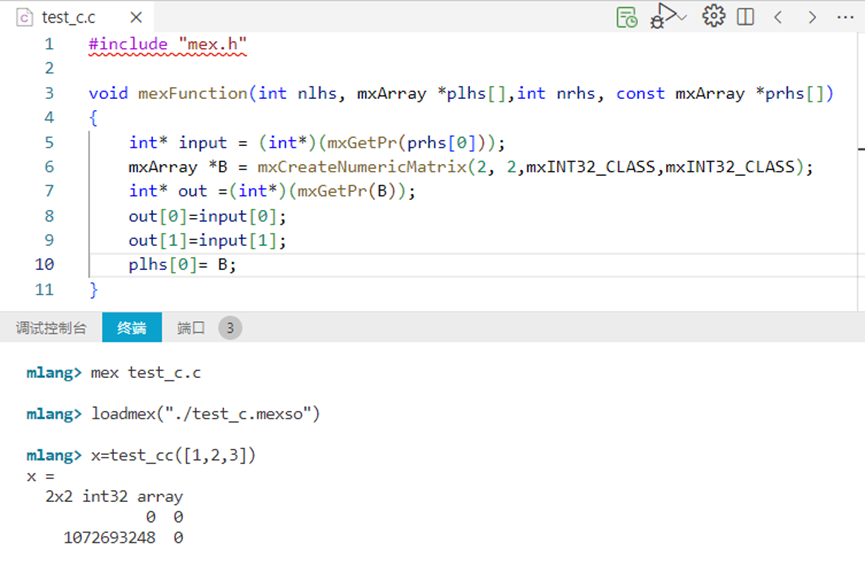Click line number 10 in the gutter
865x573 pixels.
pos(45,265)
